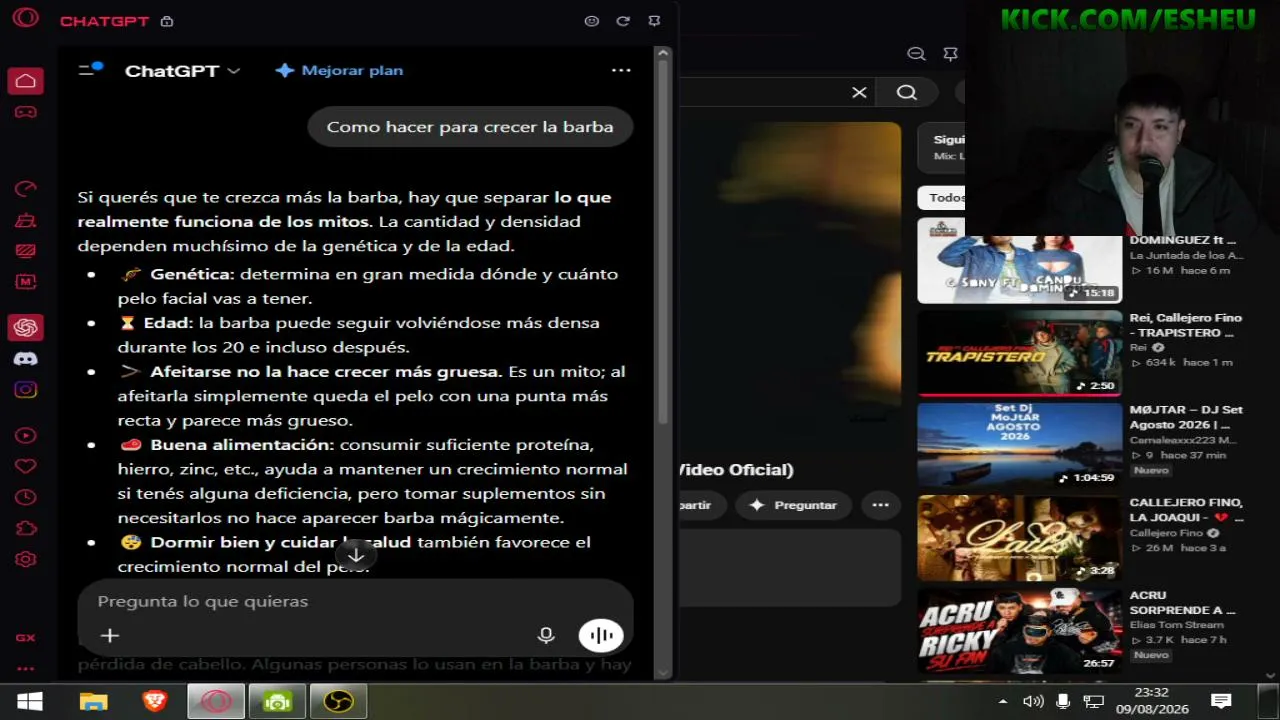Image resolution: width=1280 pixels, height=720 pixels.
Task: Expand the ChatGPT model dropdown
Action: point(182,71)
